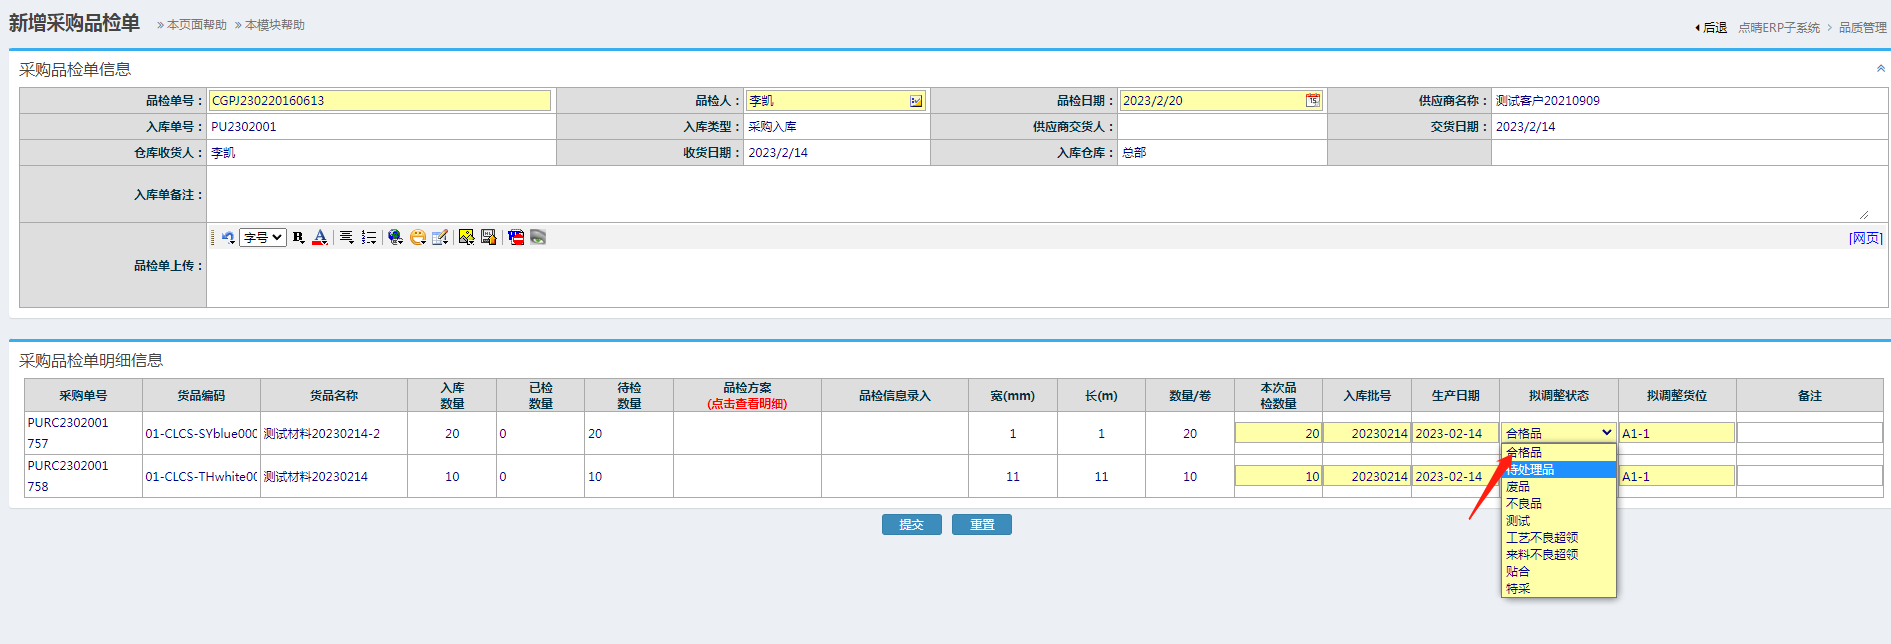Select 待处理品 from the status list
The width and height of the screenshot is (1891, 644).
point(1531,470)
